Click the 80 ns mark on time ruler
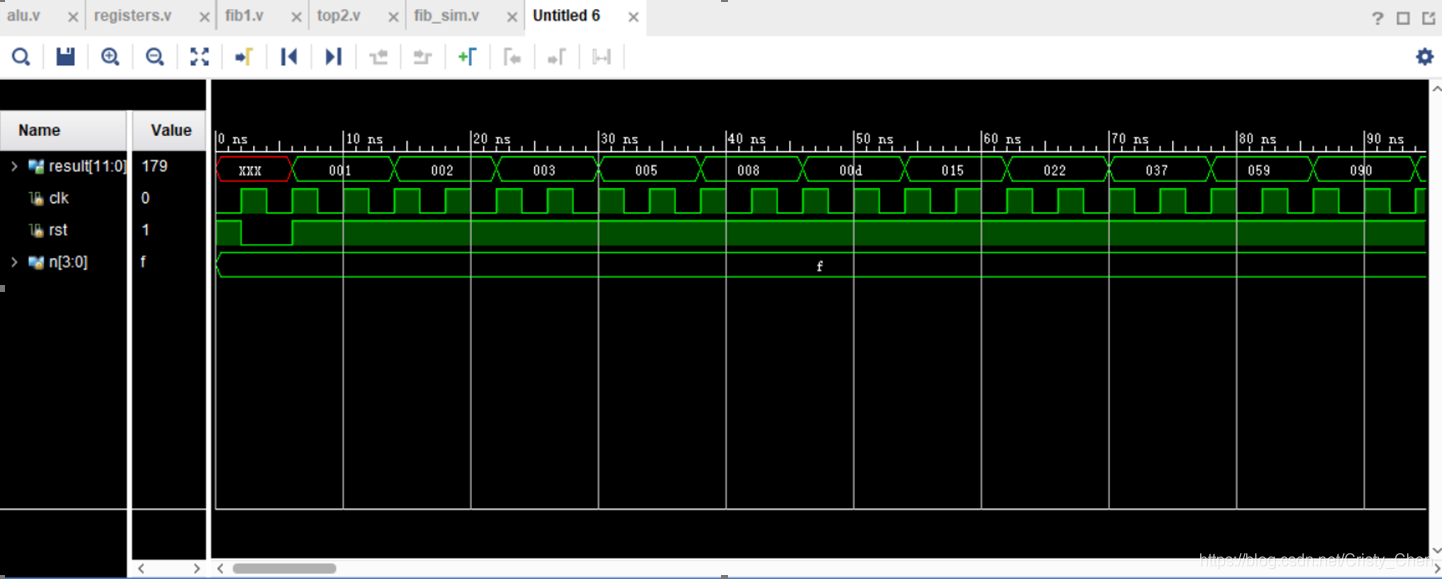Image resolution: width=1442 pixels, height=579 pixels. (1258, 140)
